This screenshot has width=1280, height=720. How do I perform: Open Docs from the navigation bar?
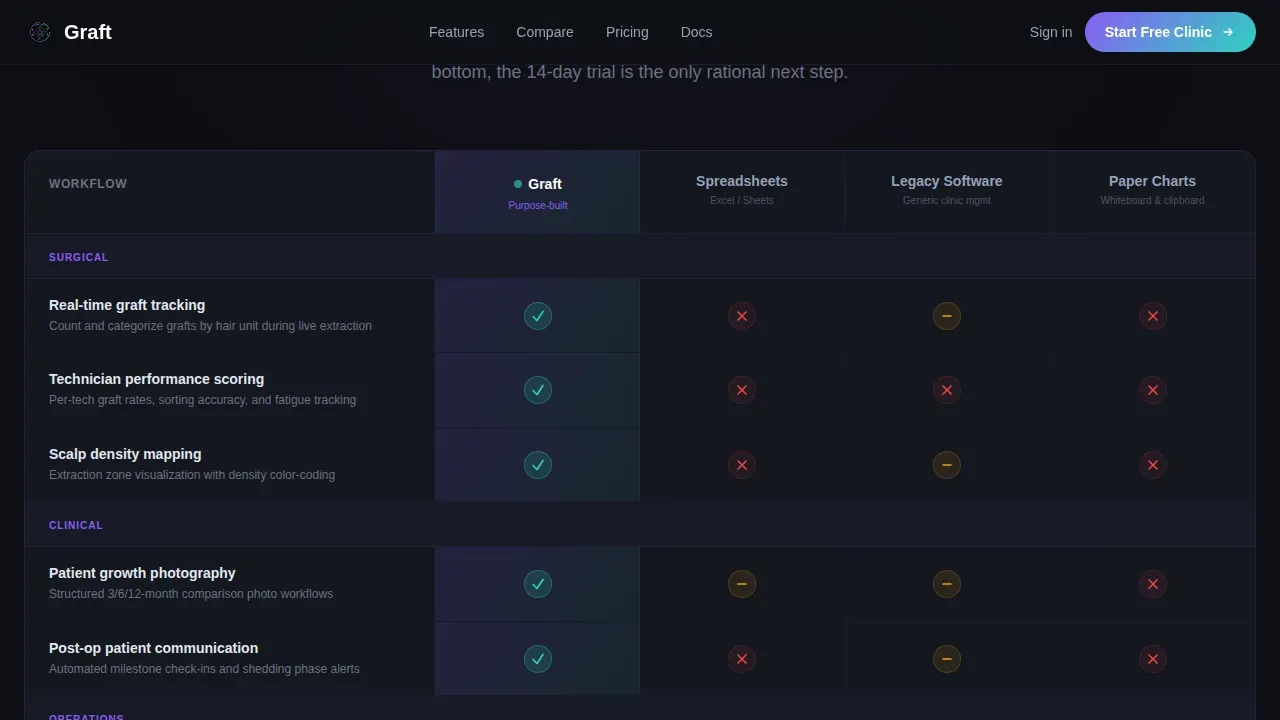(696, 32)
